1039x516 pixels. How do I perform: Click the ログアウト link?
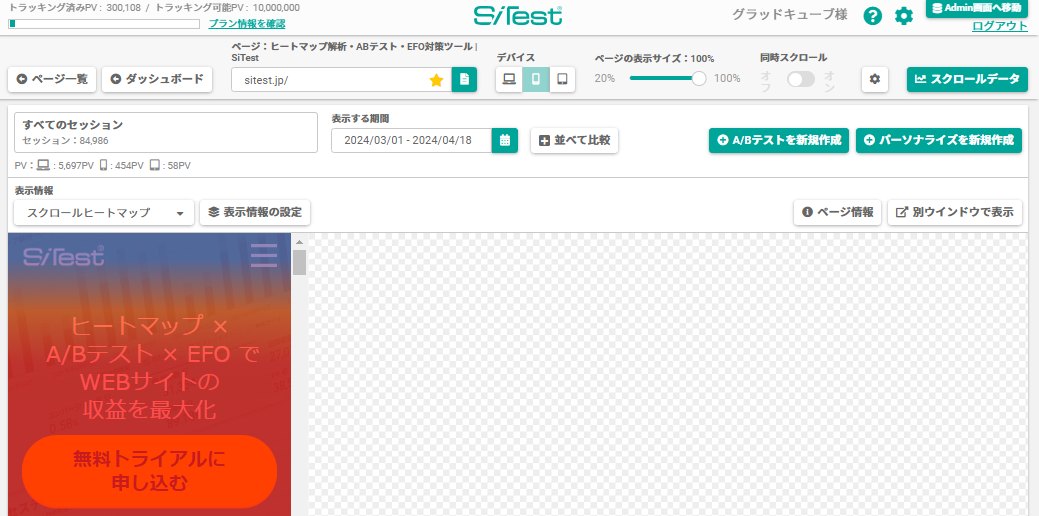pos(1000,26)
